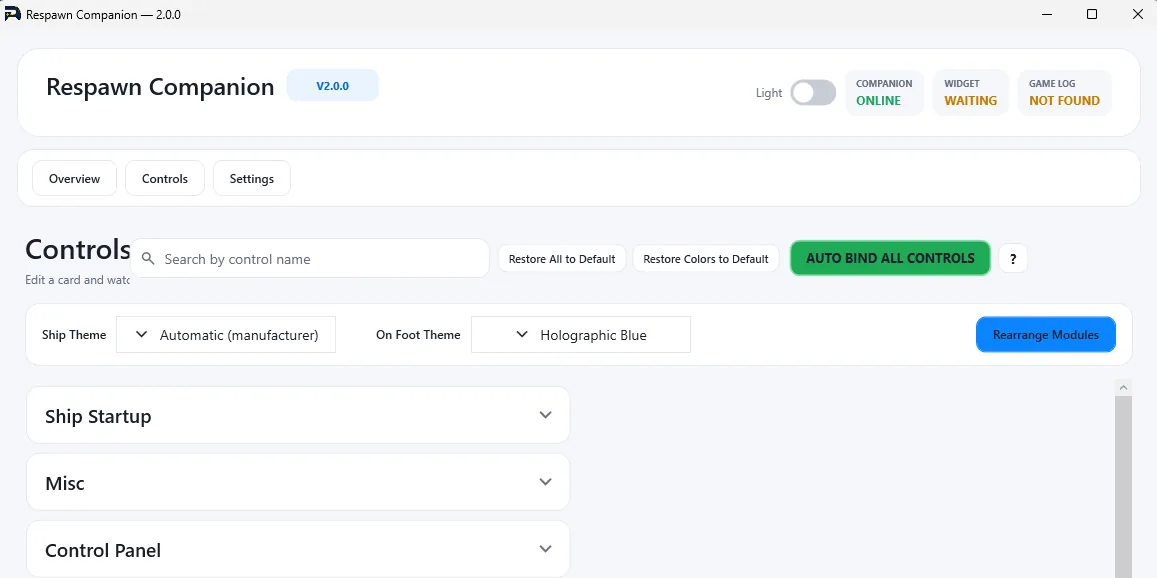
Task: Open the question mark help button
Action: click(1013, 259)
